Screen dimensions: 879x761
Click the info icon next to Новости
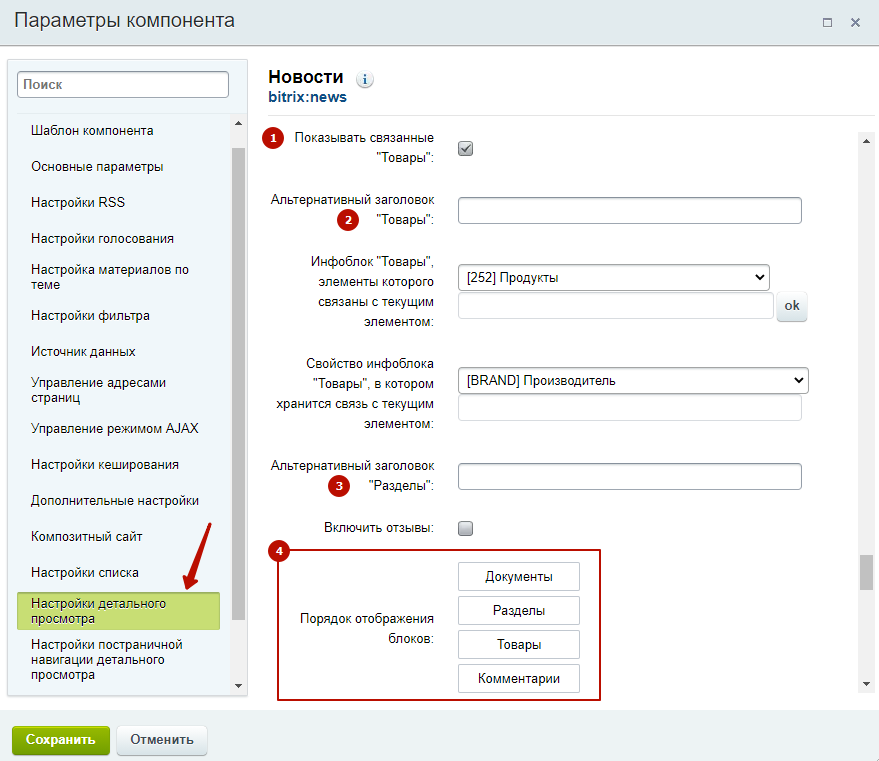tap(365, 80)
